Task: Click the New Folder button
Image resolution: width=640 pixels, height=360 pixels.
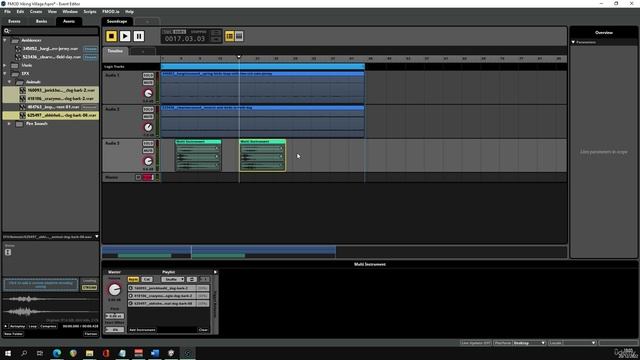Action: click(x=13, y=334)
